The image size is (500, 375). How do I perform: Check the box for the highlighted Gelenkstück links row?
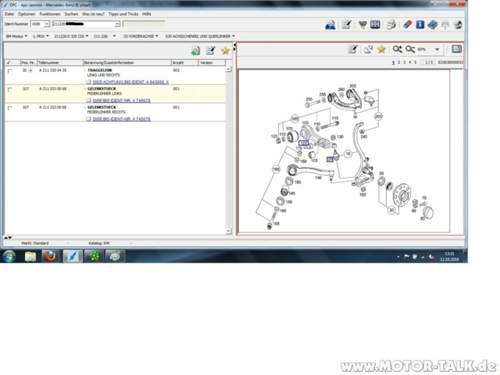click(10, 89)
